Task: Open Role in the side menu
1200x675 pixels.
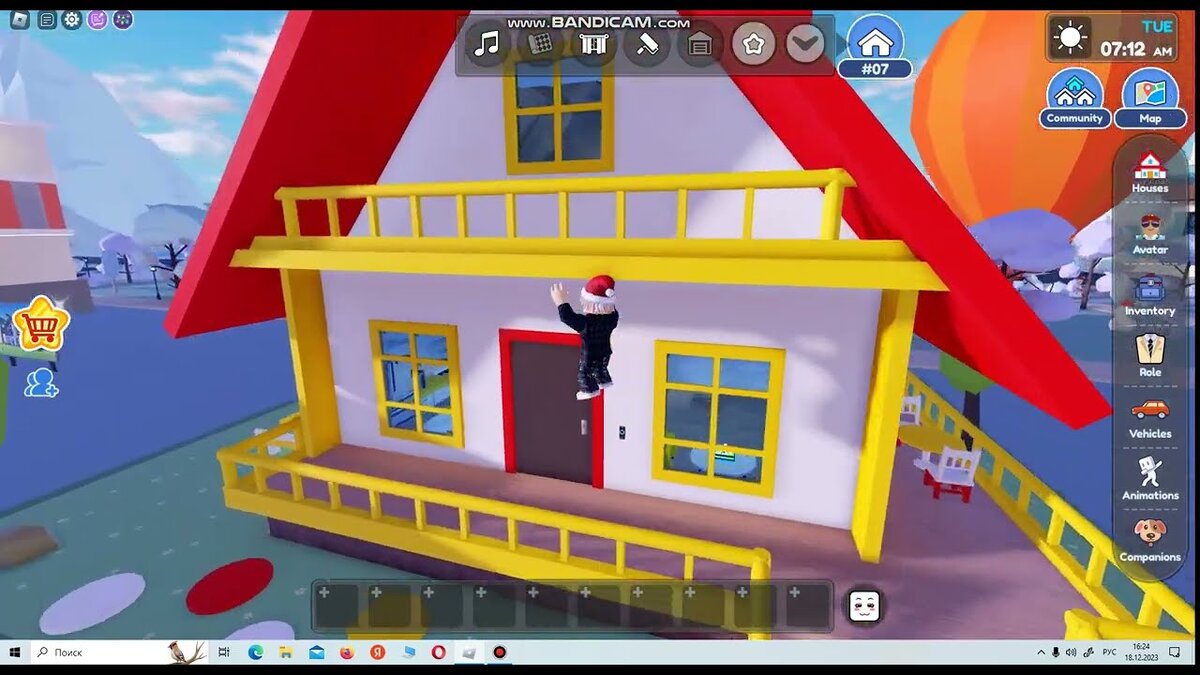Action: point(1150,357)
